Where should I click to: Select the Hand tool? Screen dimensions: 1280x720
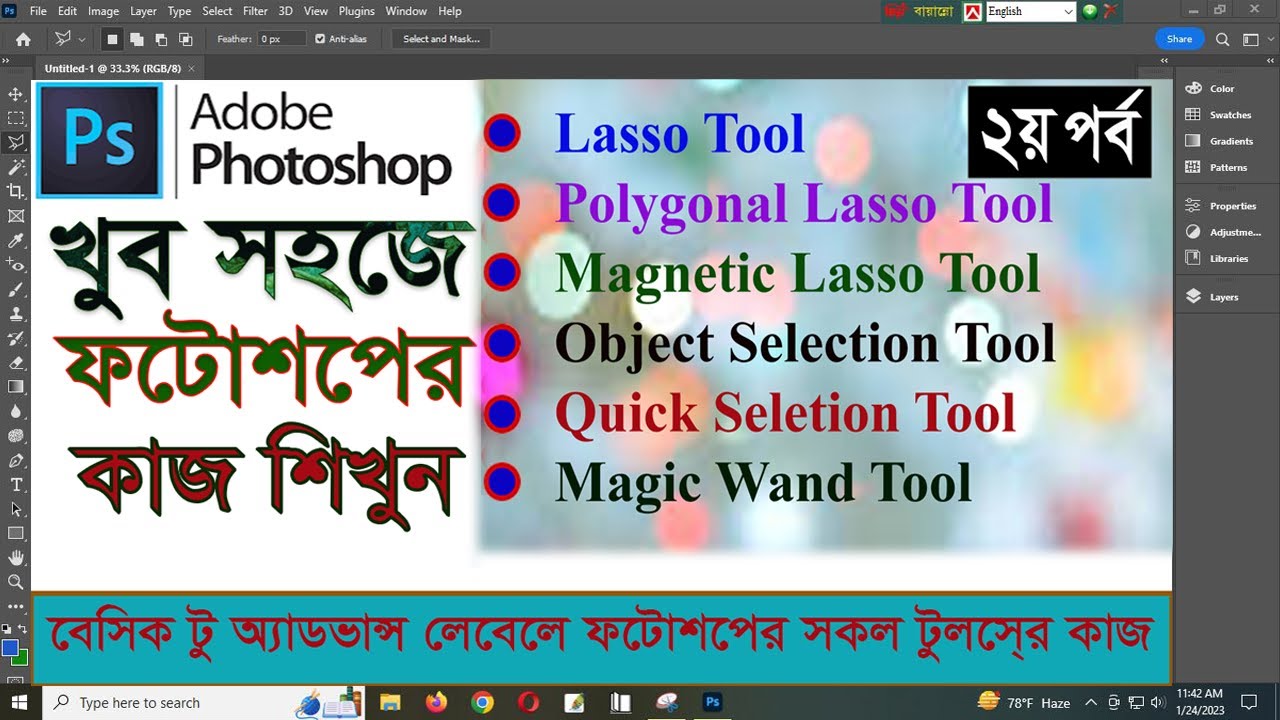click(16, 557)
